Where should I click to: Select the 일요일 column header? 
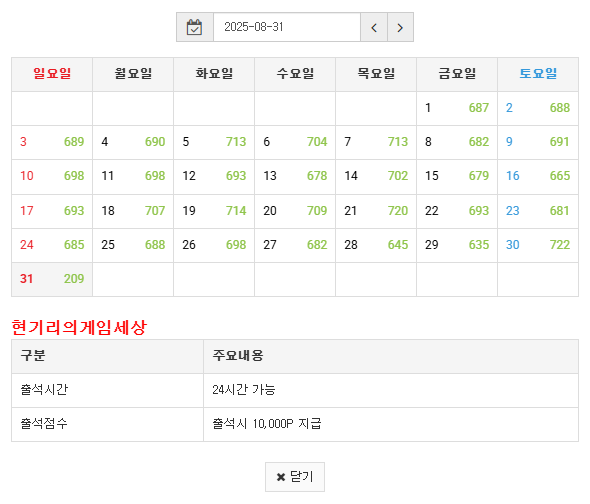52,74
